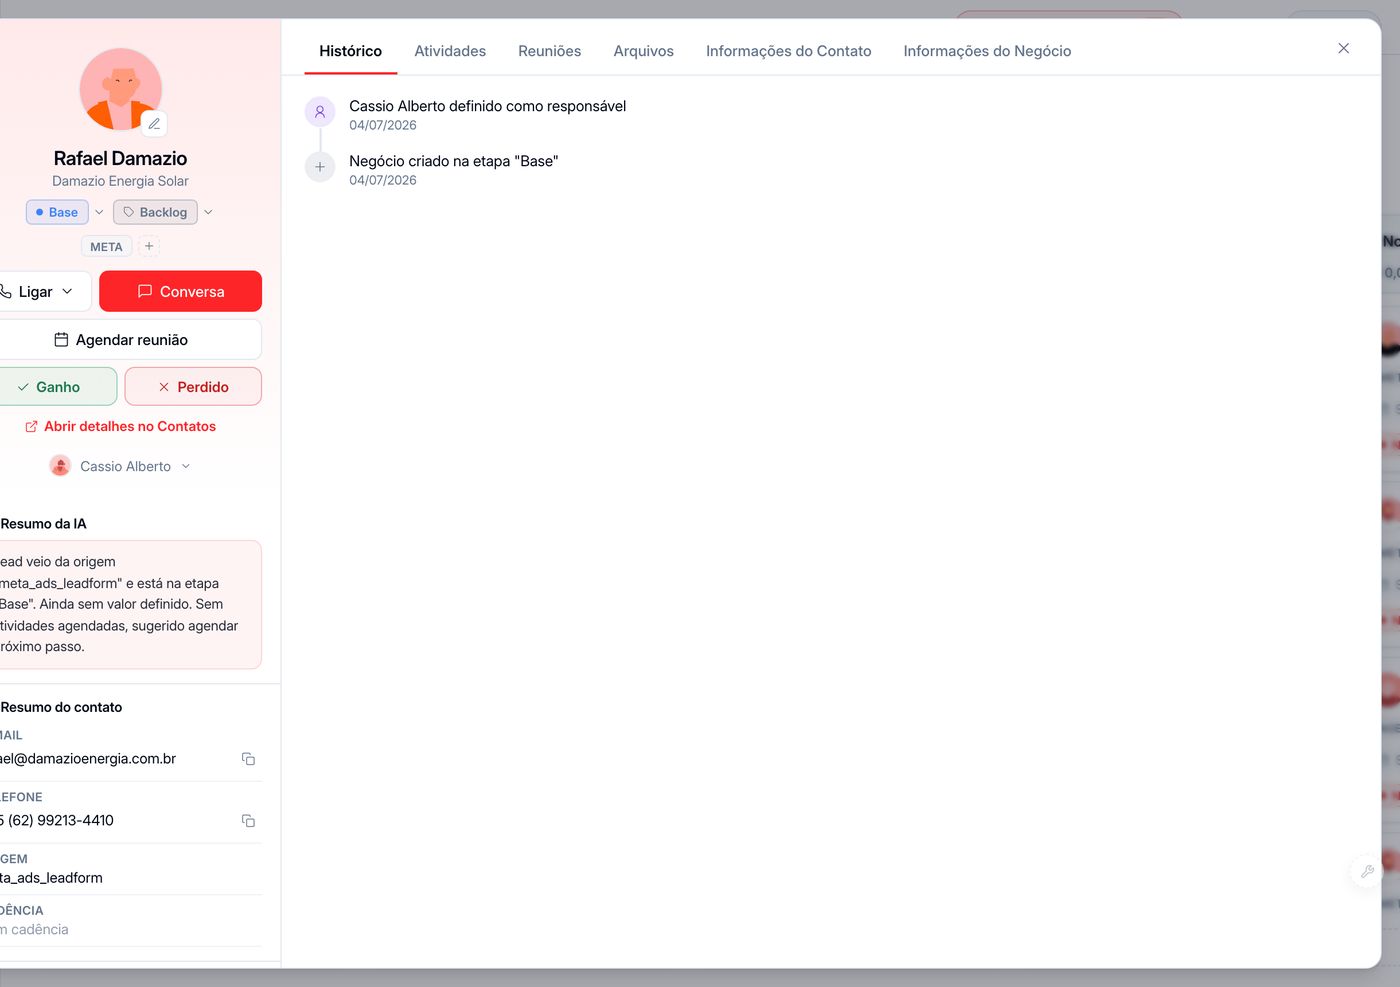Click the phone number ending 99213-4410
This screenshot has height=987, width=1400.
coord(57,820)
